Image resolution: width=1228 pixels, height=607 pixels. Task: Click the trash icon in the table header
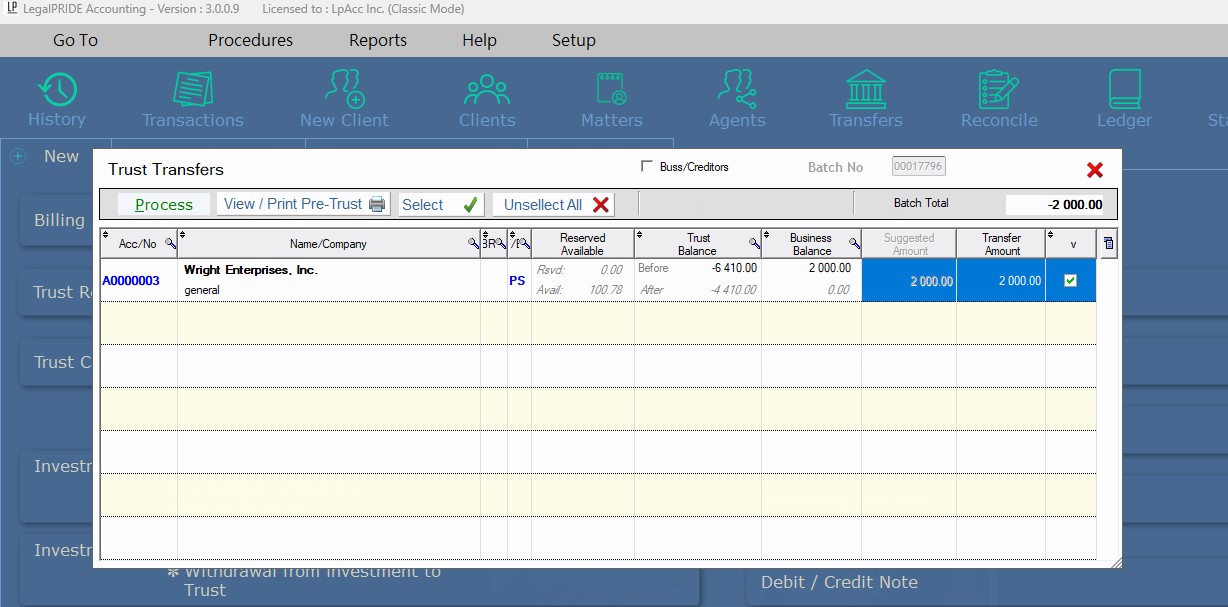pyautogui.click(x=1108, y=243)
